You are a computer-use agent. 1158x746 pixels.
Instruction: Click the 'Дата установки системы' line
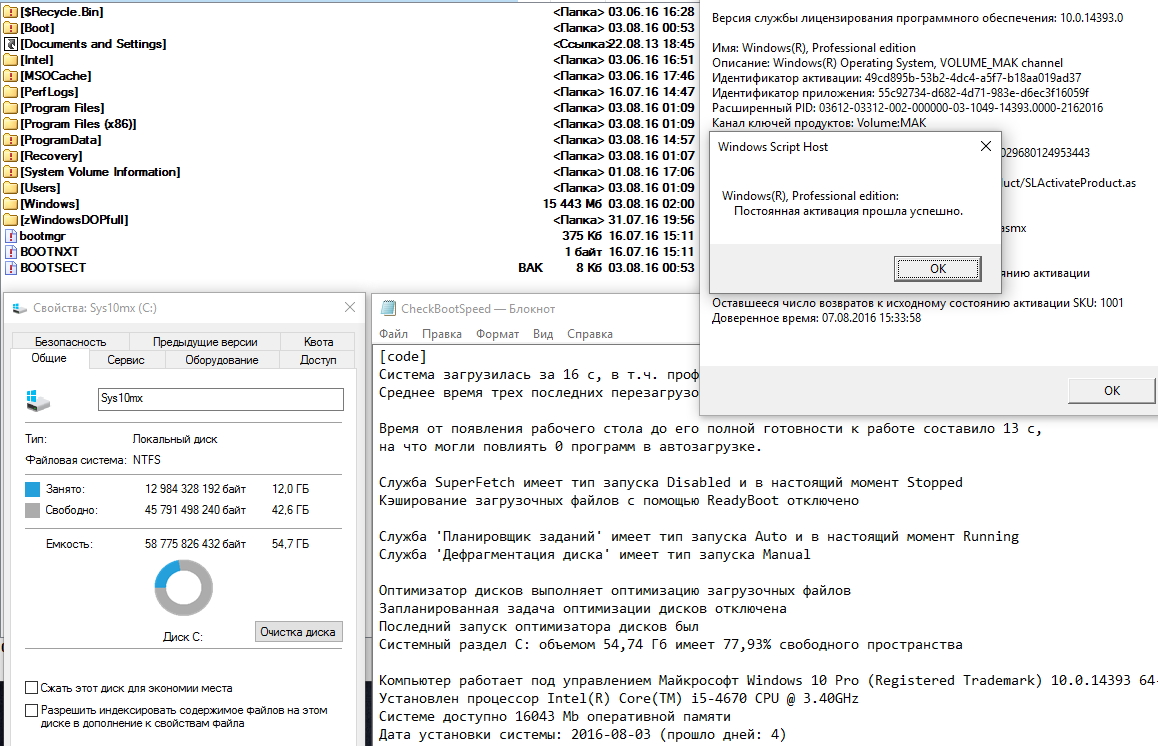(x=583, y=735)
